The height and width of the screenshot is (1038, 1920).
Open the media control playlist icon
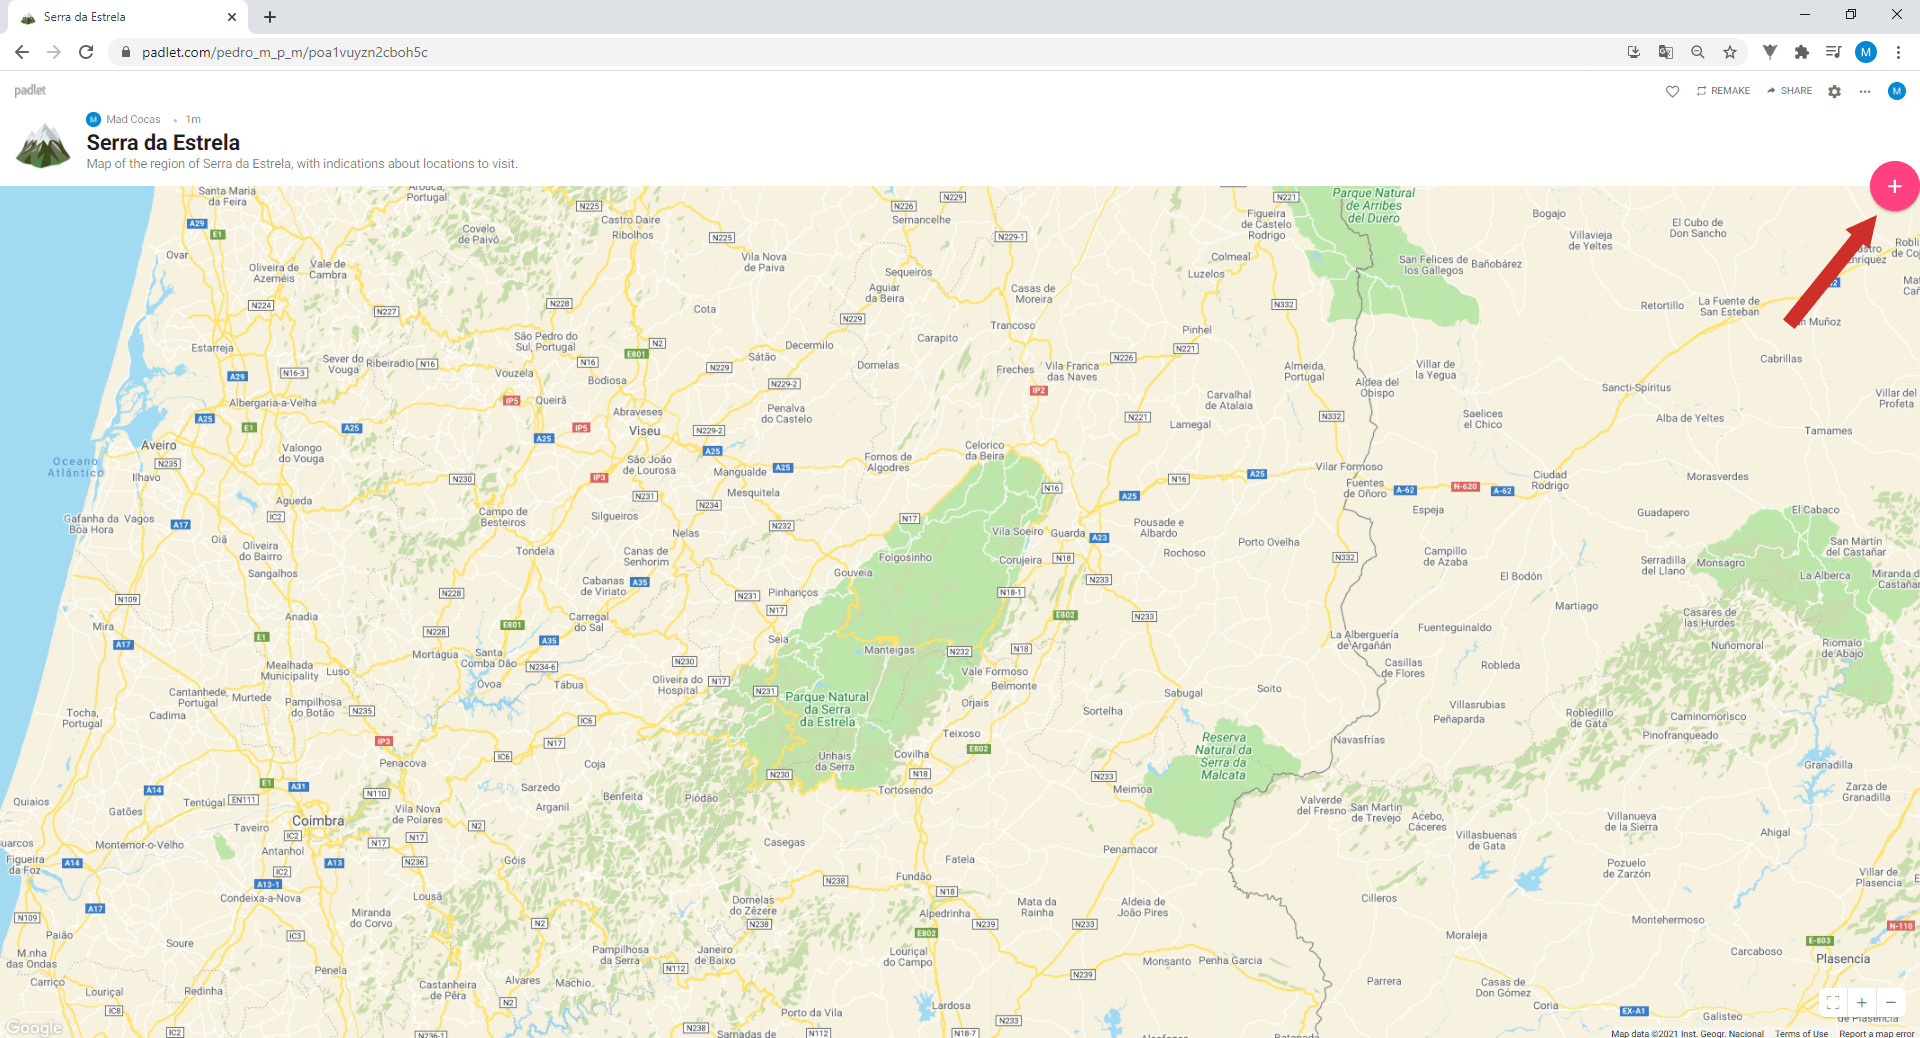(x=1834, y=52)
